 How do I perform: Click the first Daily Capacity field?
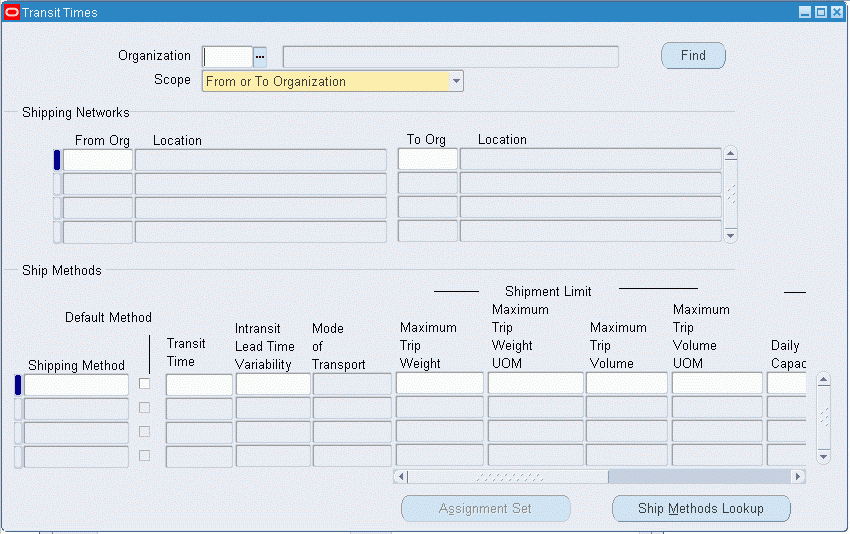tap(787, 383)
